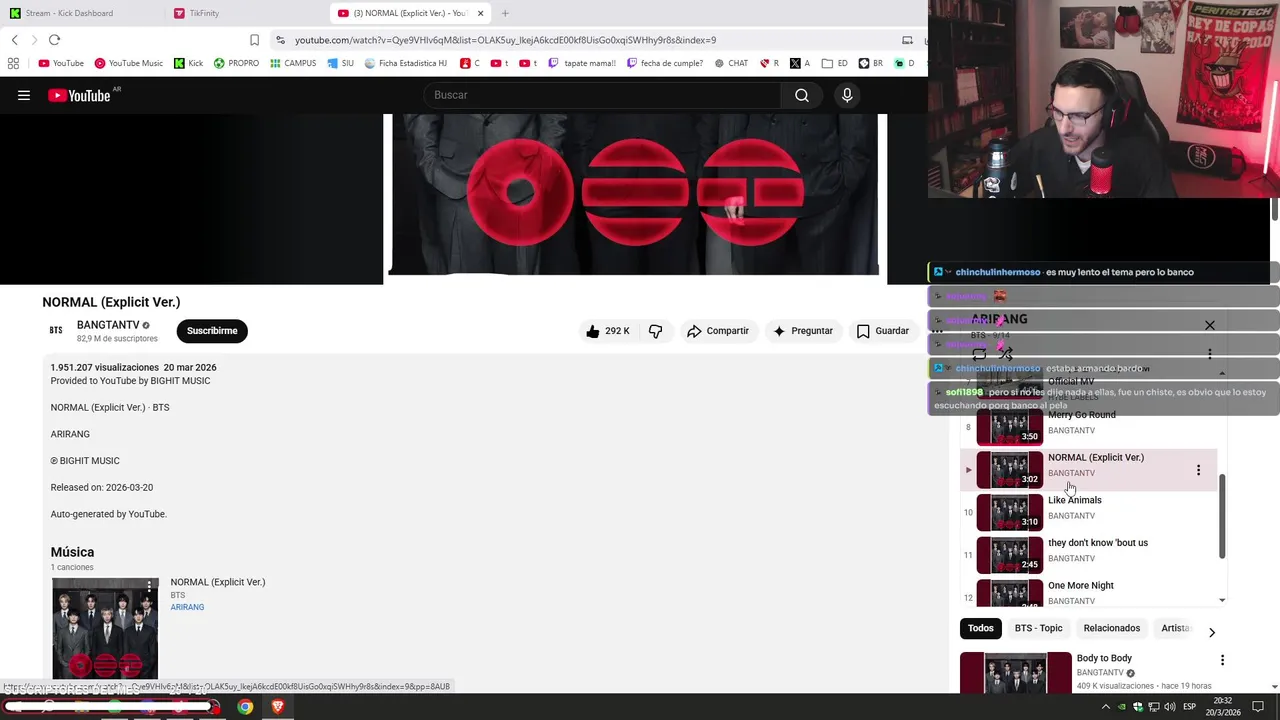Screen dimensions: 1280x720
Task: Open options for Body to Body video
Action: coord(1222,660)
